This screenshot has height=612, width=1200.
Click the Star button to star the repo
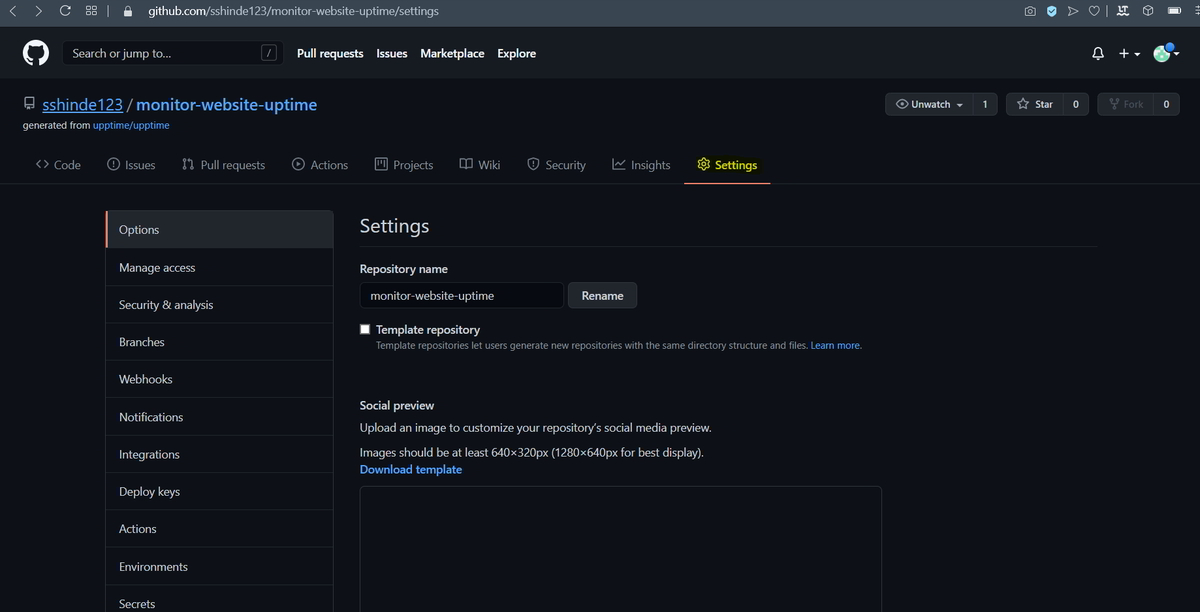1040,103
